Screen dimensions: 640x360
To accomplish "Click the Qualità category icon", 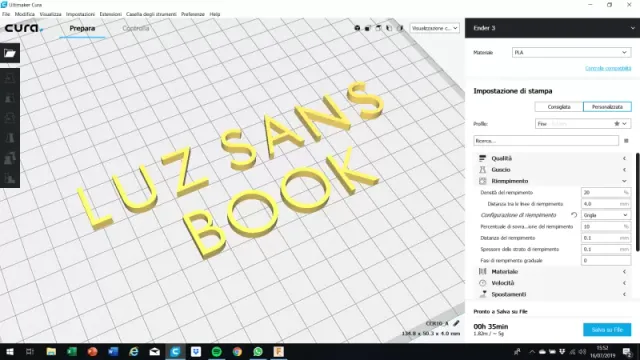I will tap(482, 158).
